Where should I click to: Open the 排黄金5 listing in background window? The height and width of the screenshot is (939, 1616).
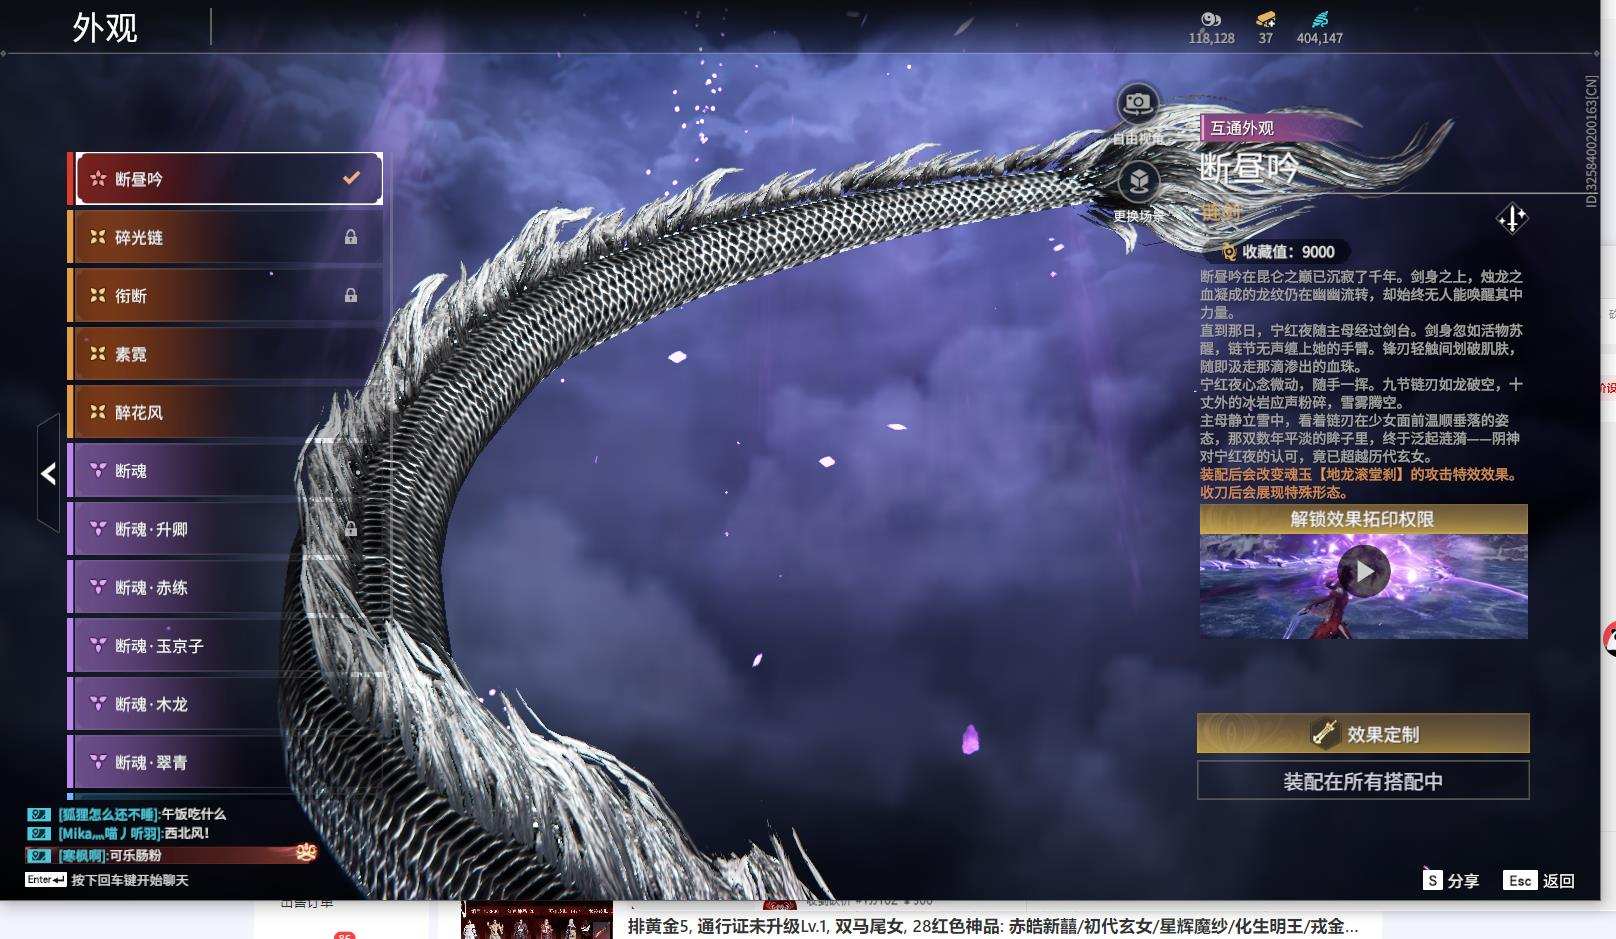click(992, 926)
